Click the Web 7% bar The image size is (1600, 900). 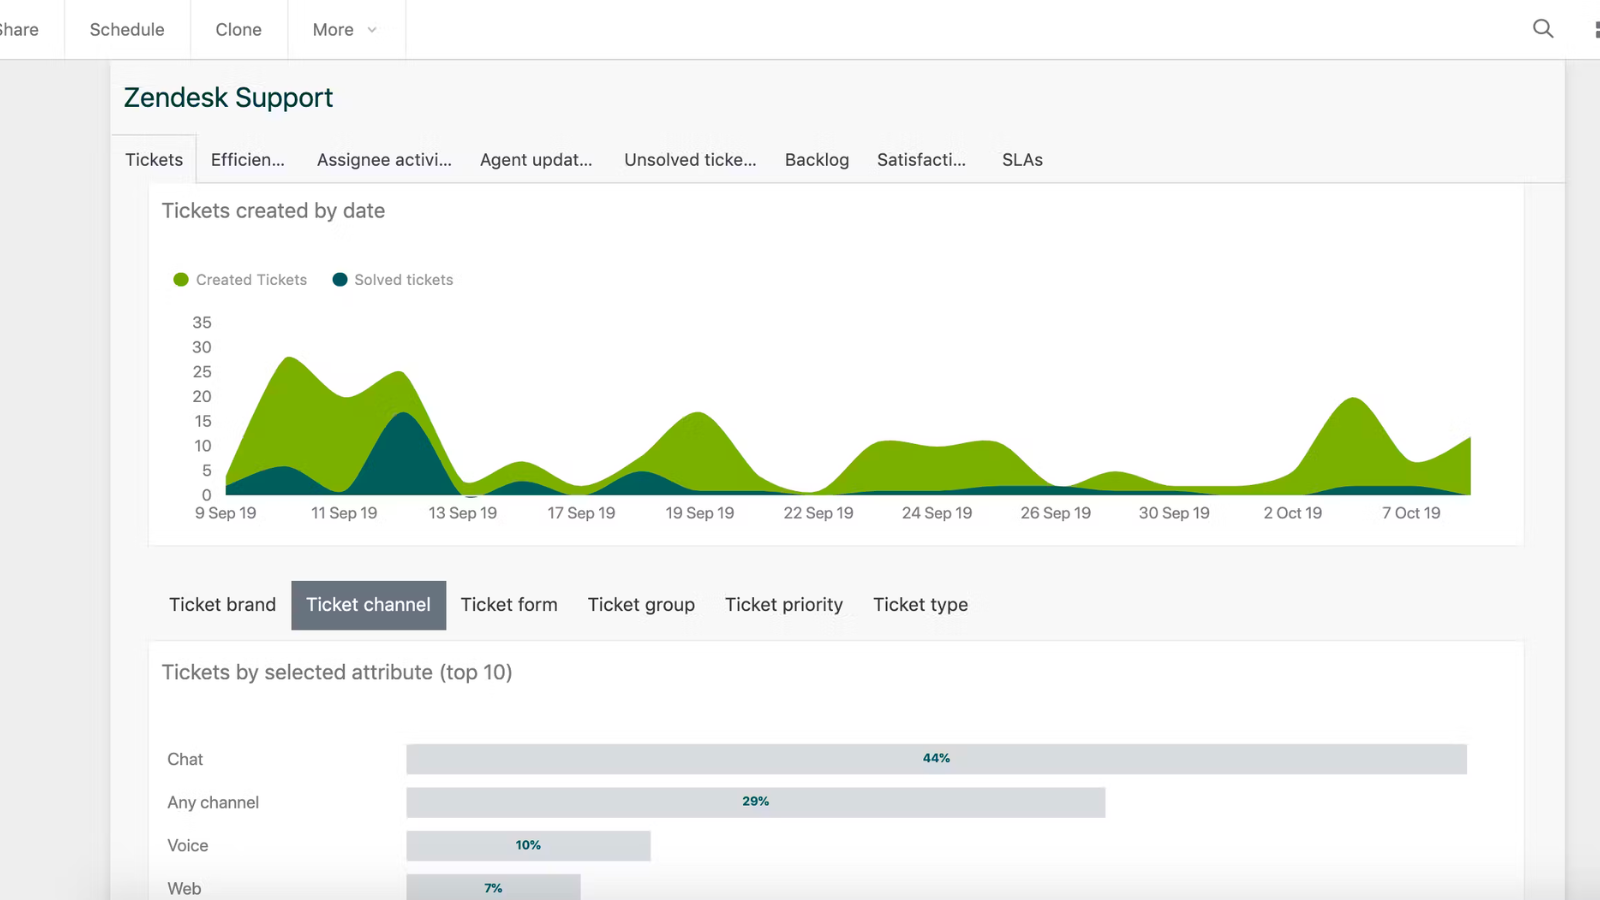[x=493, y=887]
